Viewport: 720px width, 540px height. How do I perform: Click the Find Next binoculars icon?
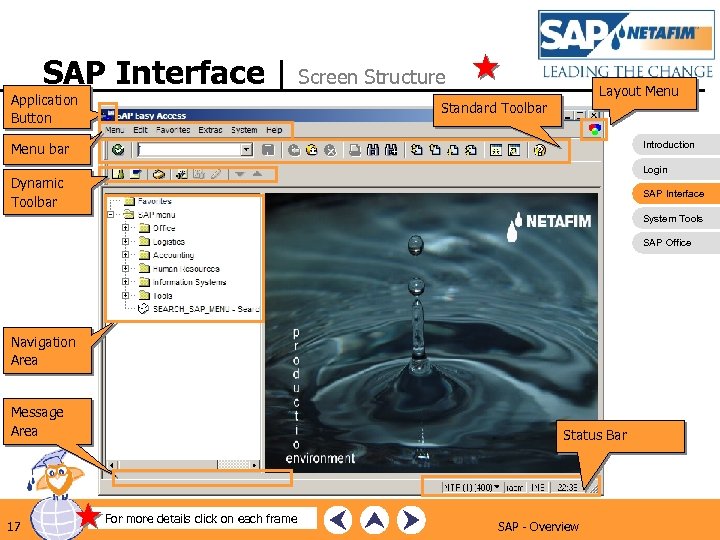pos(391,150)
